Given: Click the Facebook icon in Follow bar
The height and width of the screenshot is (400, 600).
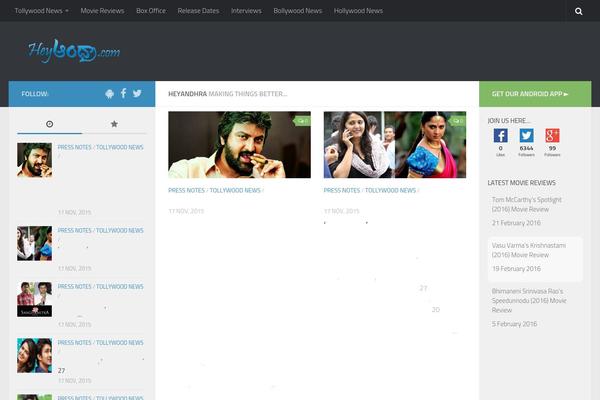Looking at the screenshot, I should pos(123,93).
